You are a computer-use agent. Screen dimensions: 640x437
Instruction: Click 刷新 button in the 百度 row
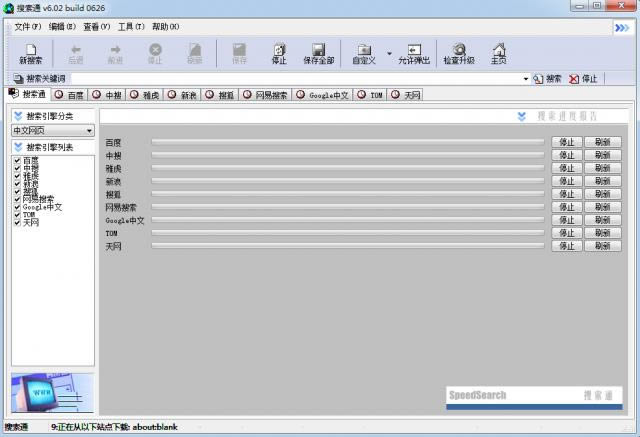[603, 142]
